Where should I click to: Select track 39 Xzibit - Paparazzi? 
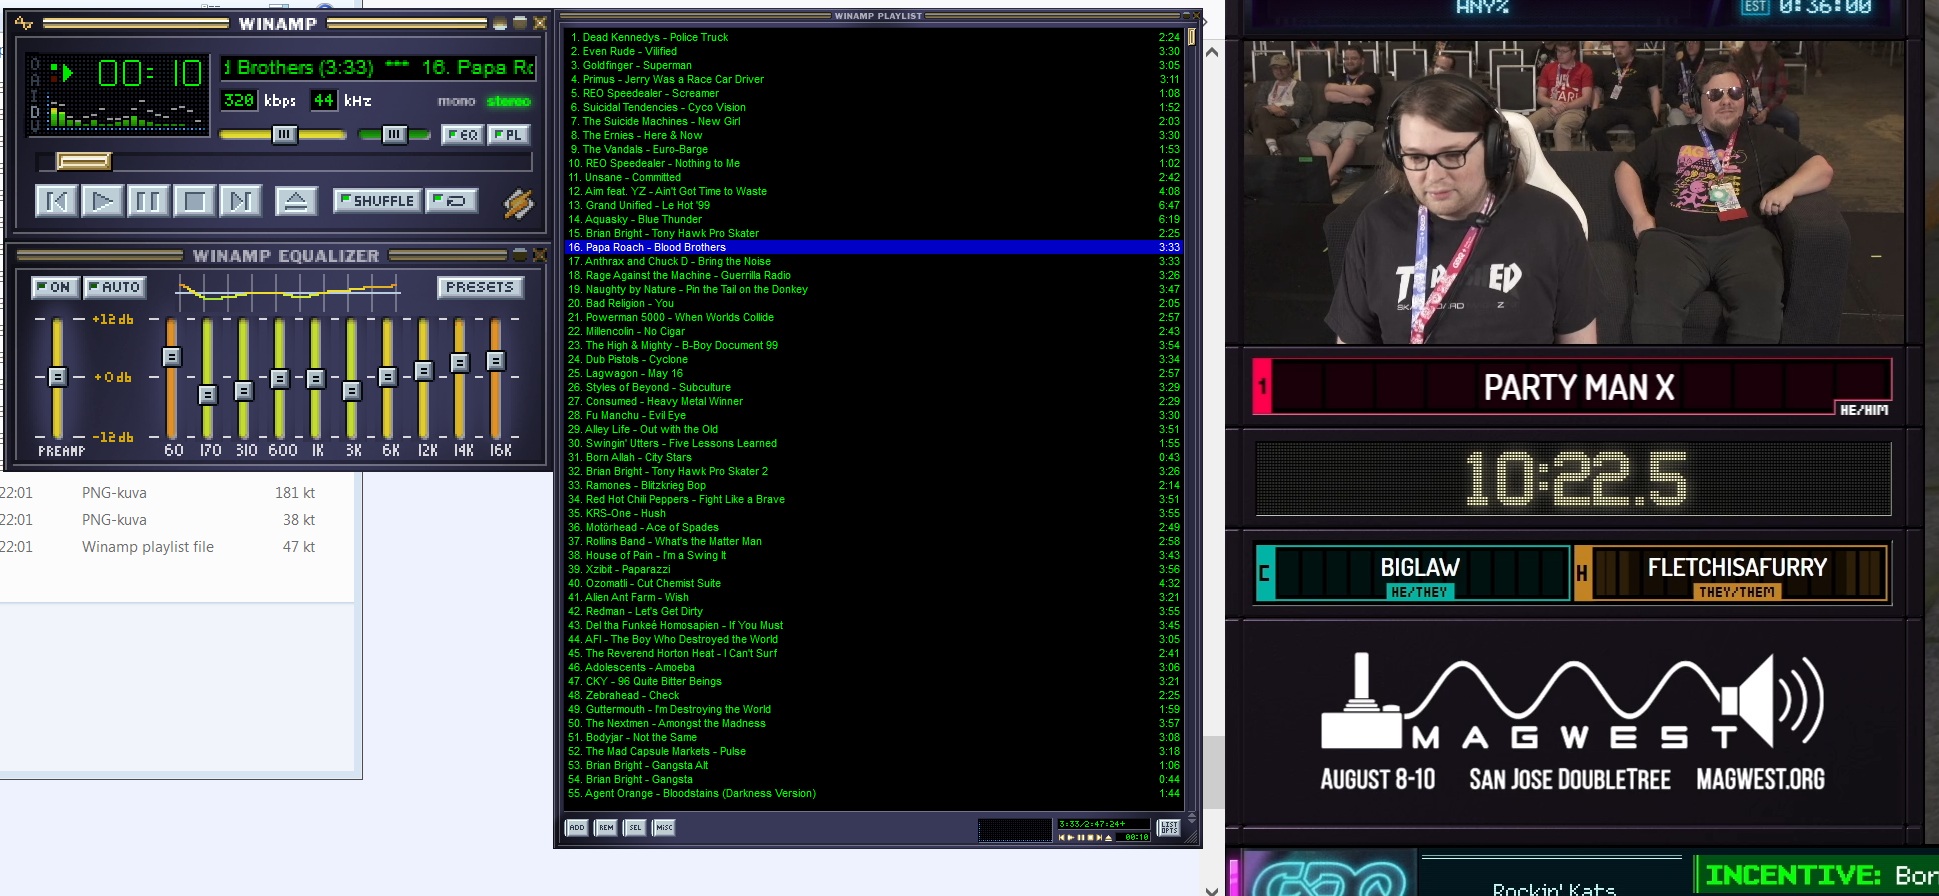[x=874, y=569]
